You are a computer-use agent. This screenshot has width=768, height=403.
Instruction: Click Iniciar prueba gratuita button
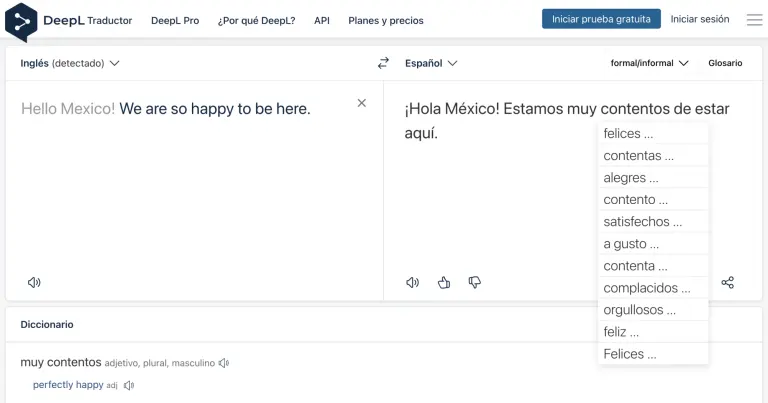coord(601,19)
